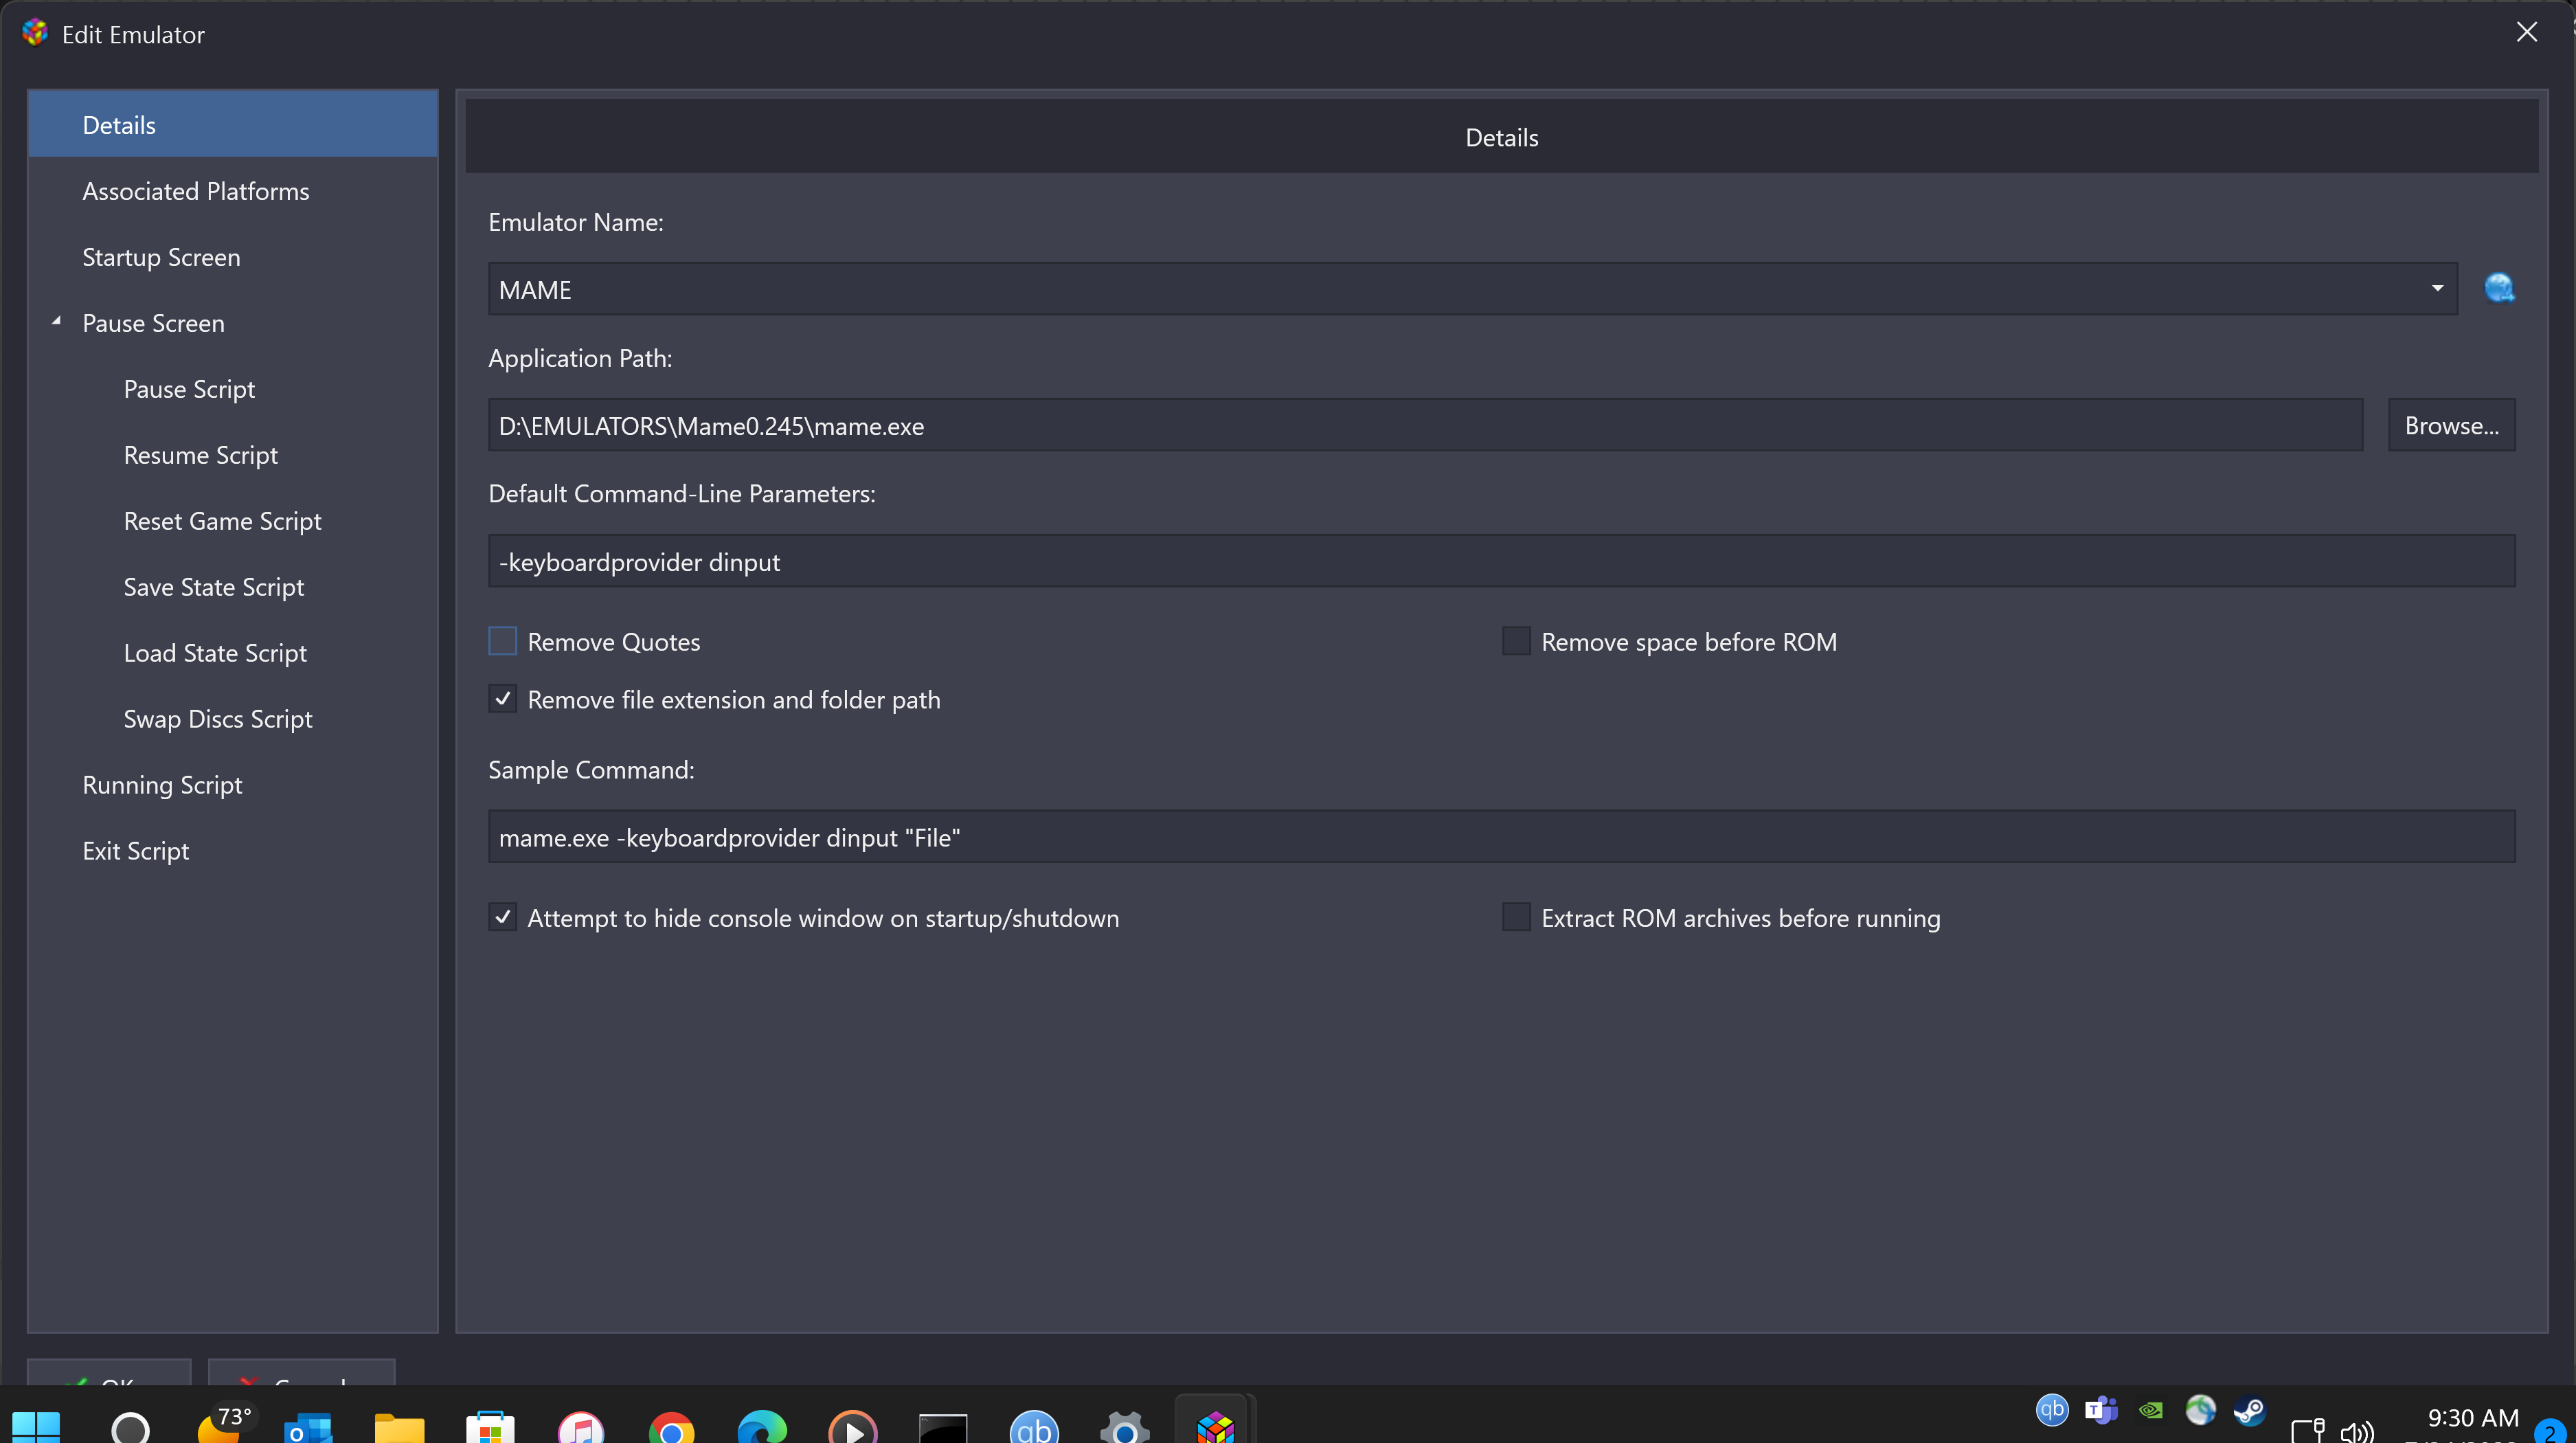Viewport: 2576px width, 1443px height.
Task: Open the qBittorrent taskbar icon
Action: click(x=1033, y=1428)
